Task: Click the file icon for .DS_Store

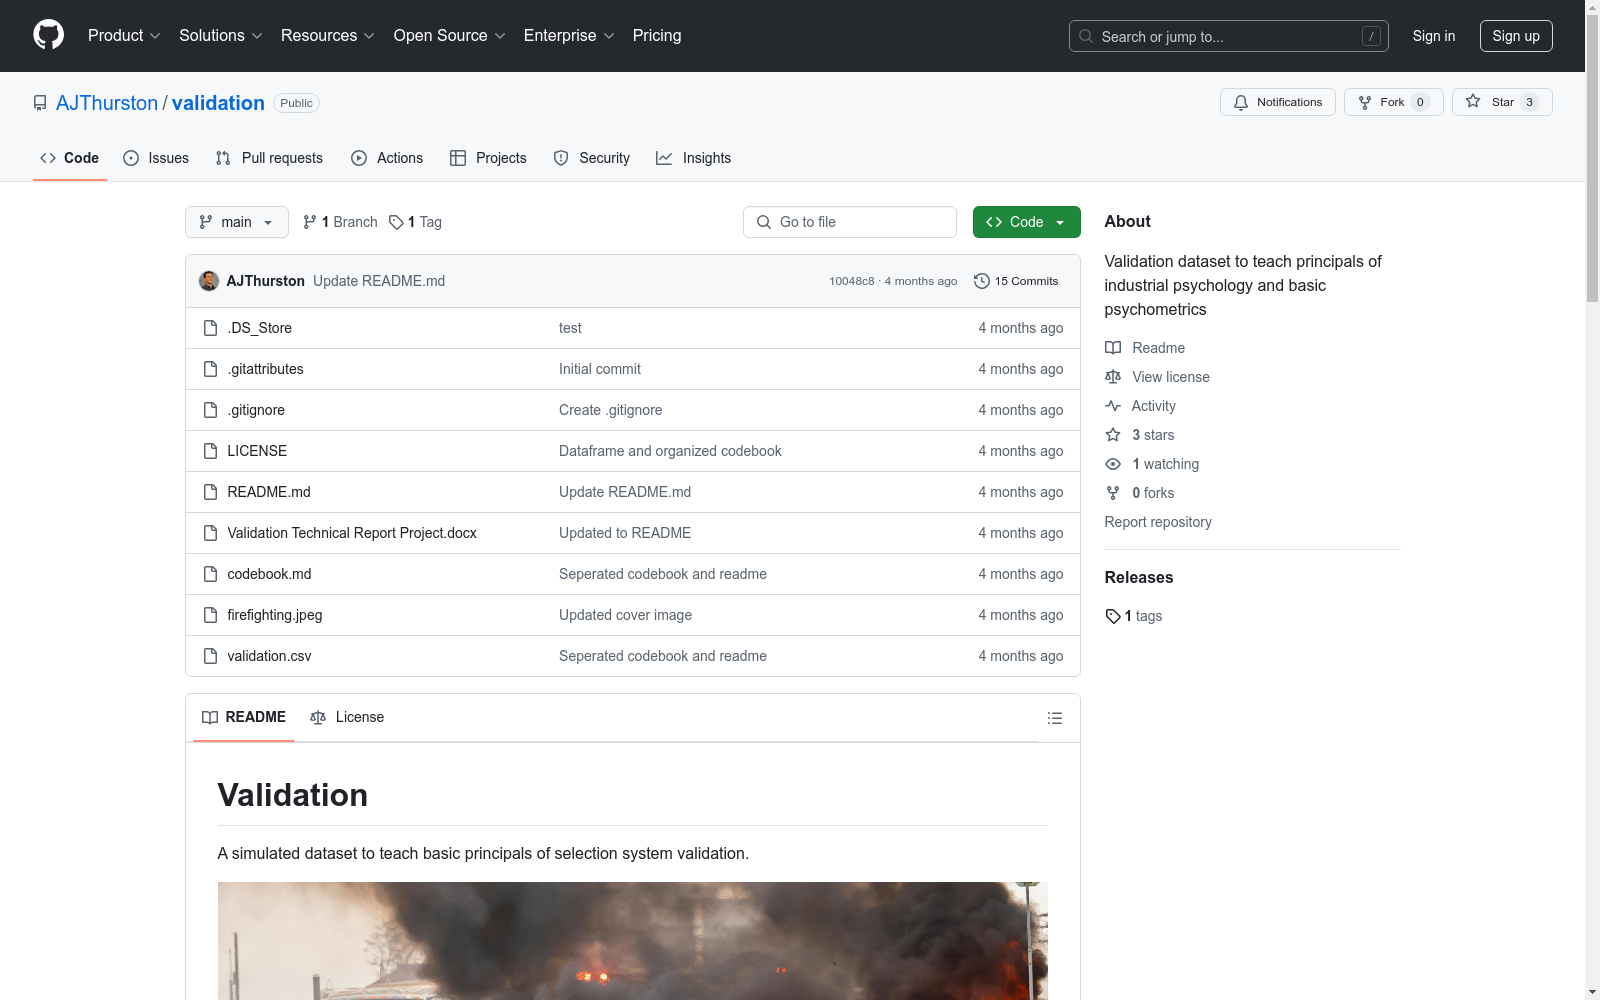Action: click(210, 328)
